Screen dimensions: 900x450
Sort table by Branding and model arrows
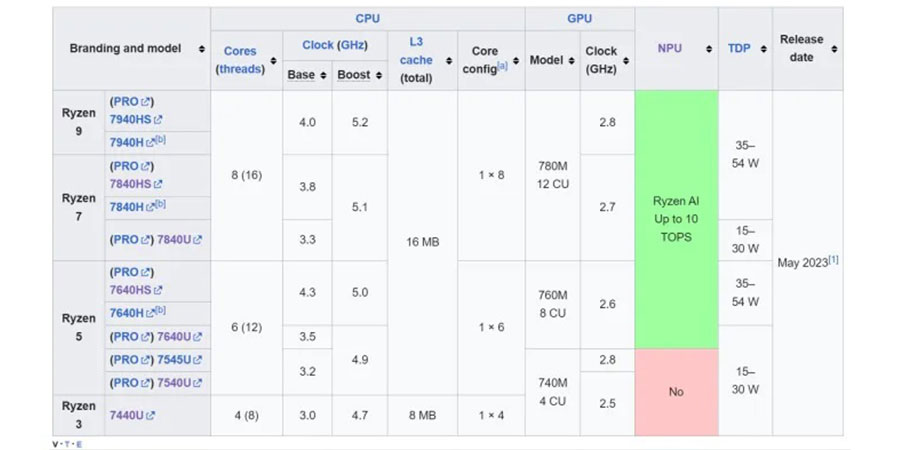201,49
